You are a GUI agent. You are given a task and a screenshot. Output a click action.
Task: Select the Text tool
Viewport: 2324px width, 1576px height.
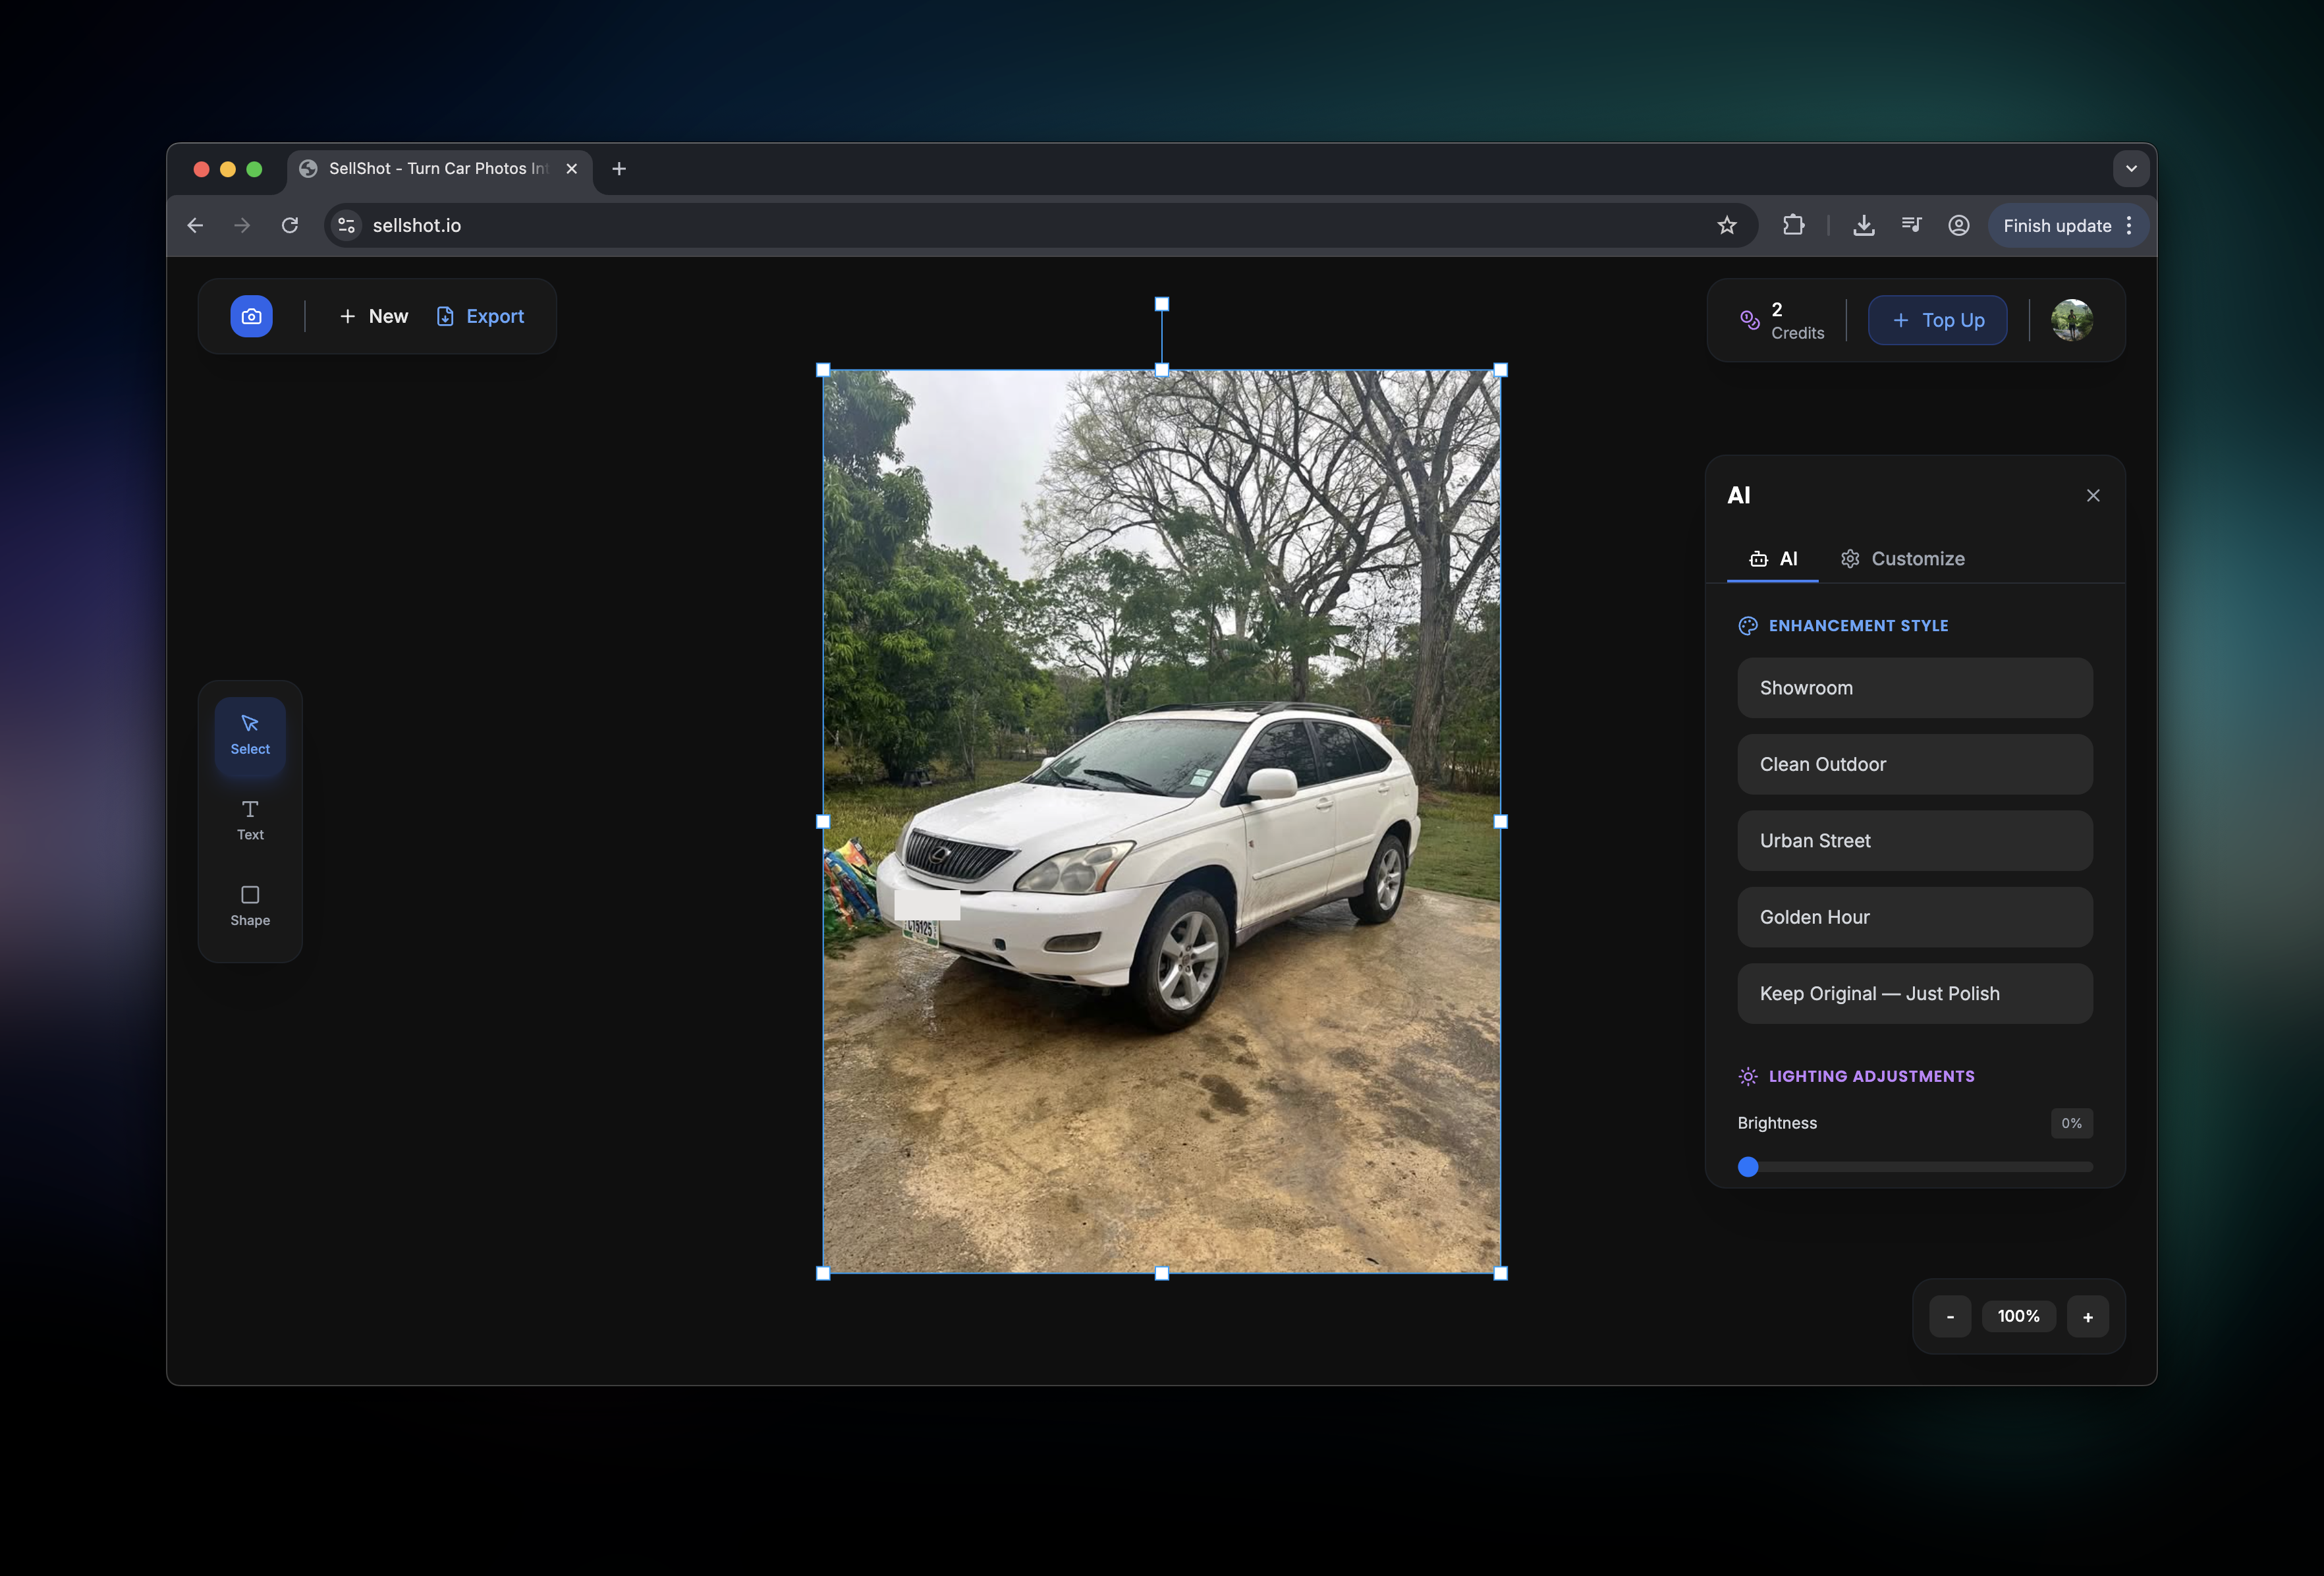coord(250,819)
